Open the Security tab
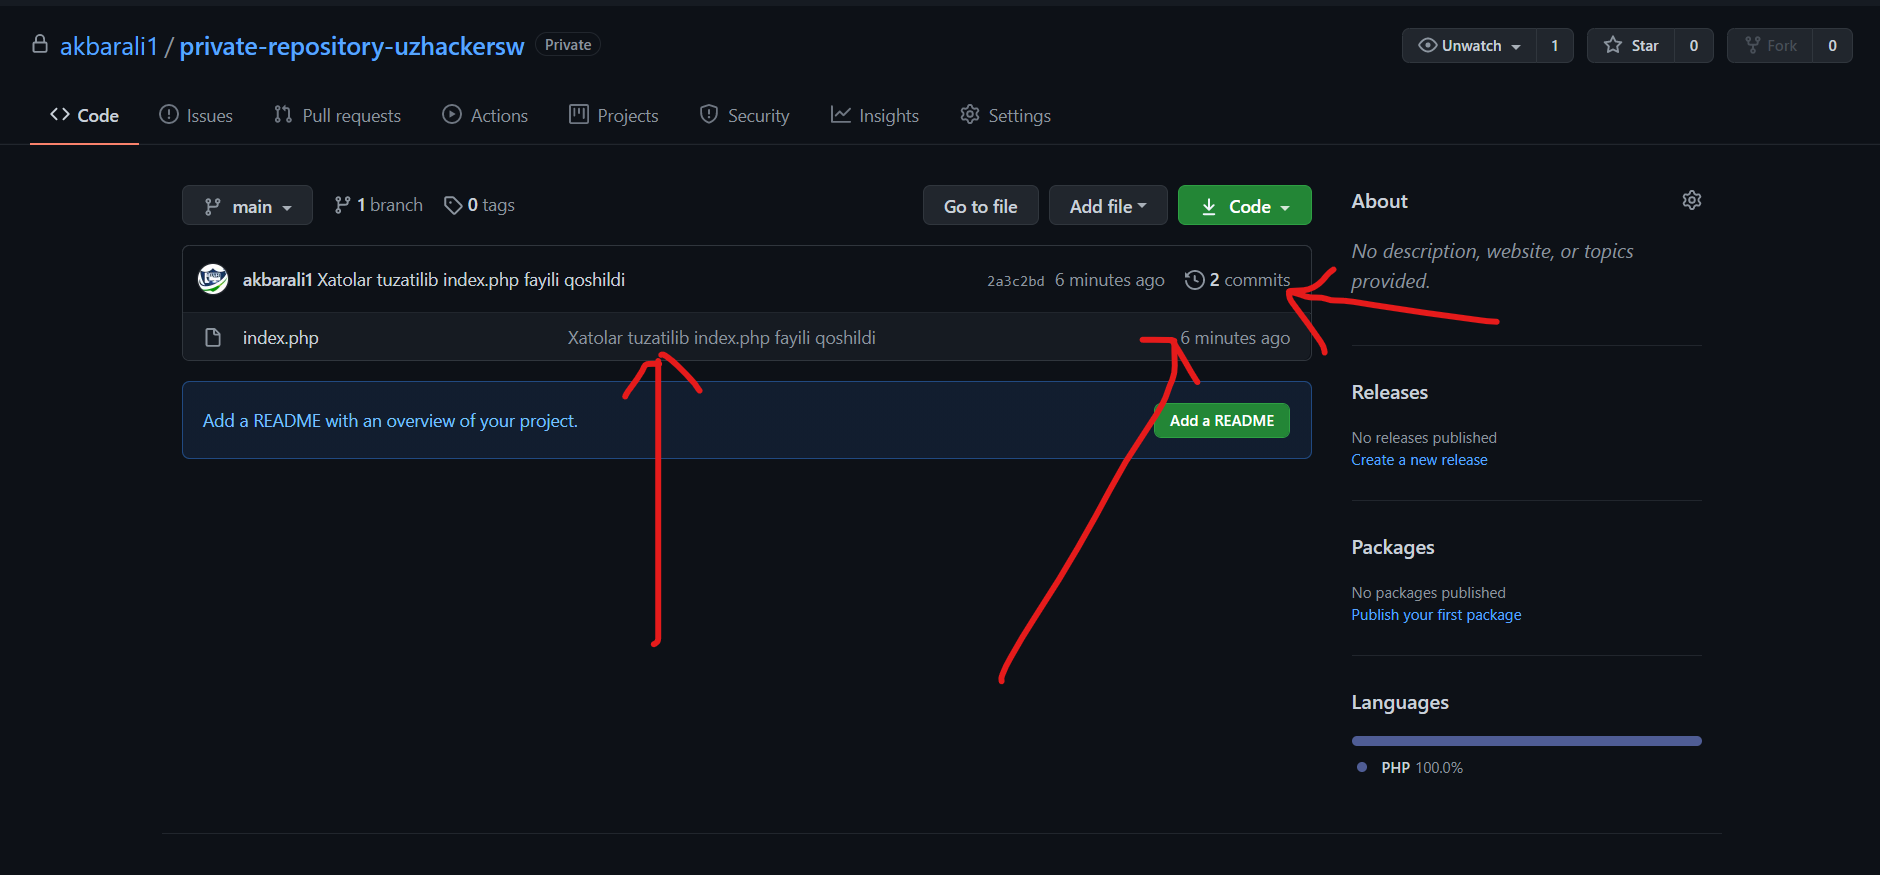Screen dimensions: 1880x875 pyautogui.click(x=744, y=115)
